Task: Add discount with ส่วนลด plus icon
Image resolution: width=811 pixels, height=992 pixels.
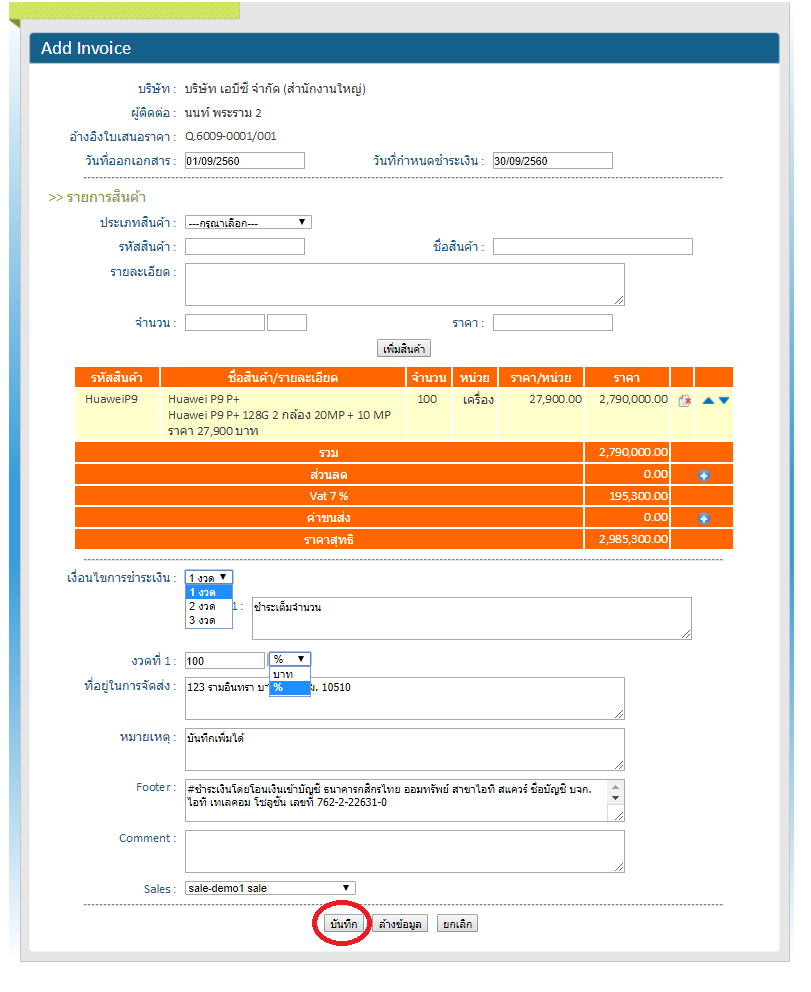Action: (703, 476)
